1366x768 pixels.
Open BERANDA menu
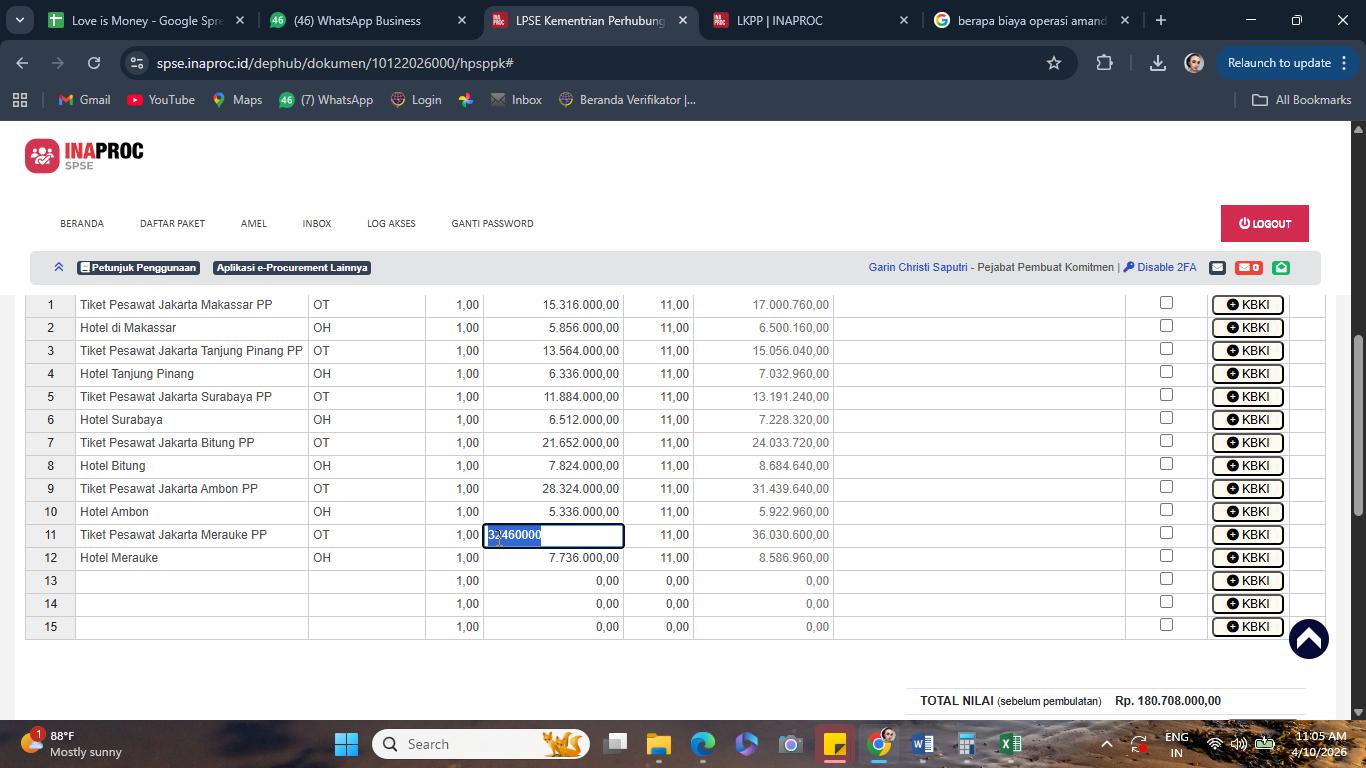82,223
